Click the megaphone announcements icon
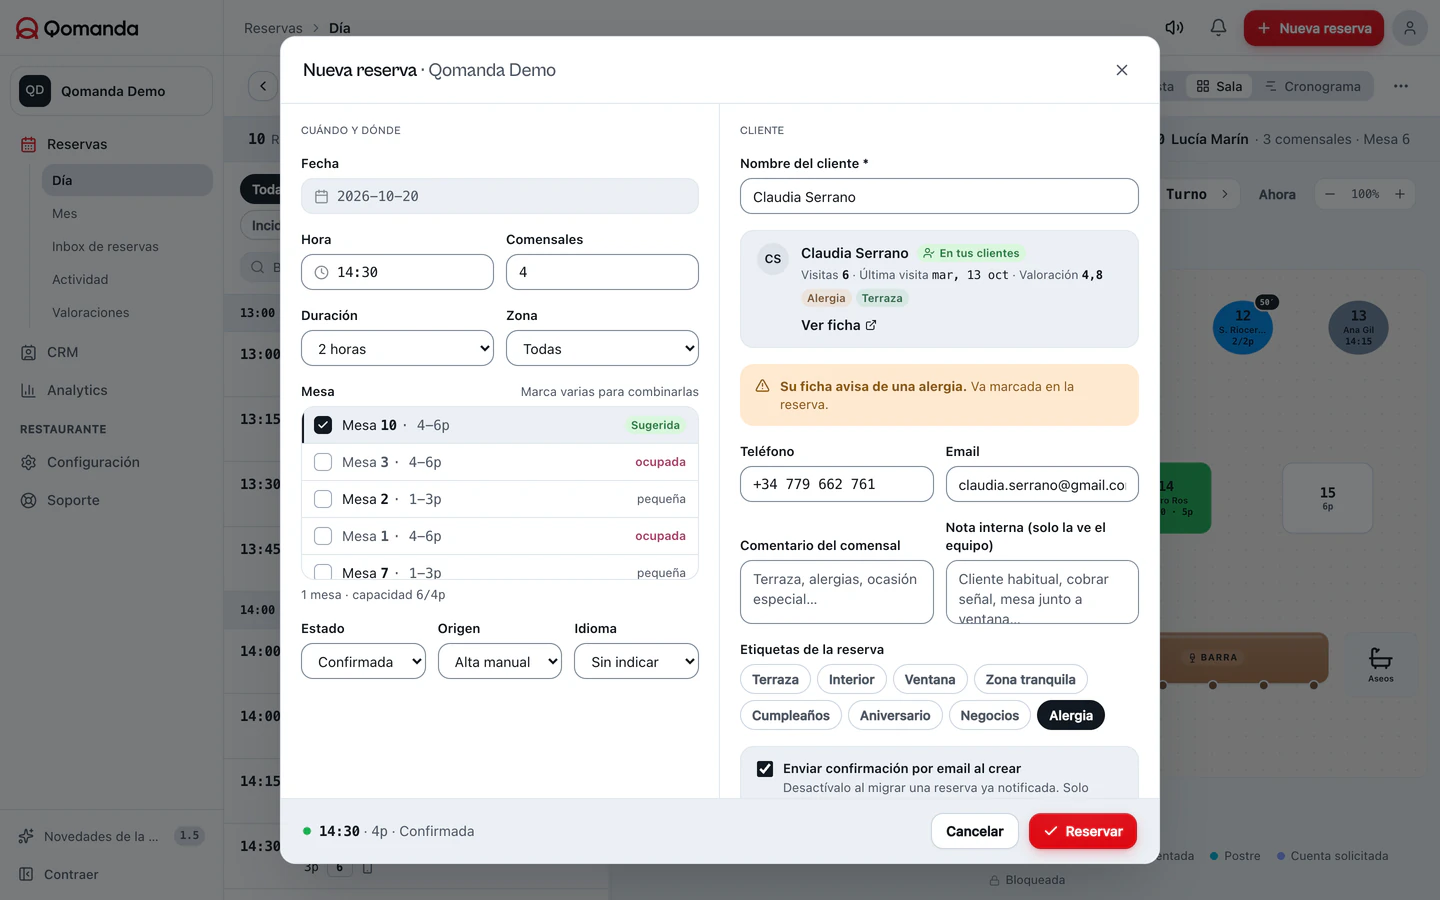This screenshot has width=1440, height=900. pos(1174,28)
